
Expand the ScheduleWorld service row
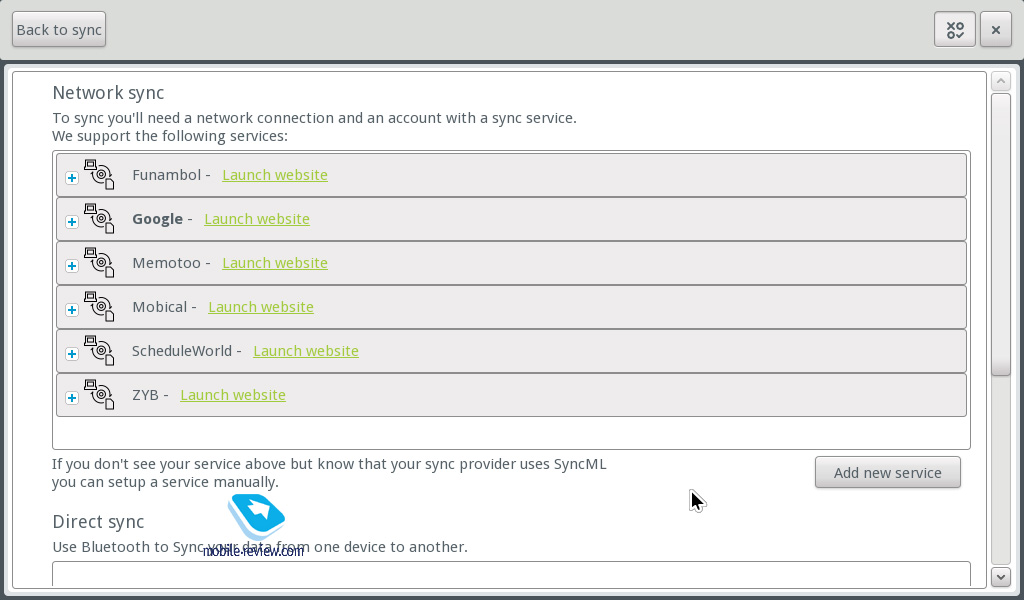point(72,354)
